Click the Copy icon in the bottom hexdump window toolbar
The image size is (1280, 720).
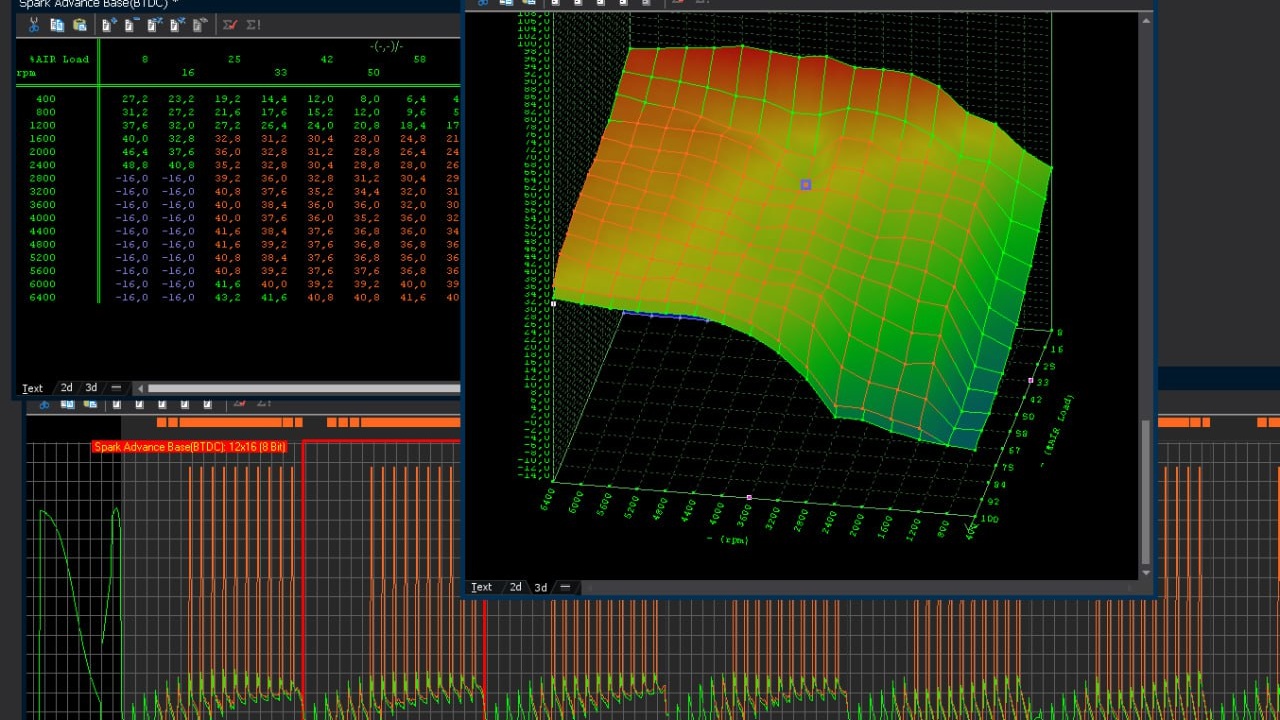[67, 404]
